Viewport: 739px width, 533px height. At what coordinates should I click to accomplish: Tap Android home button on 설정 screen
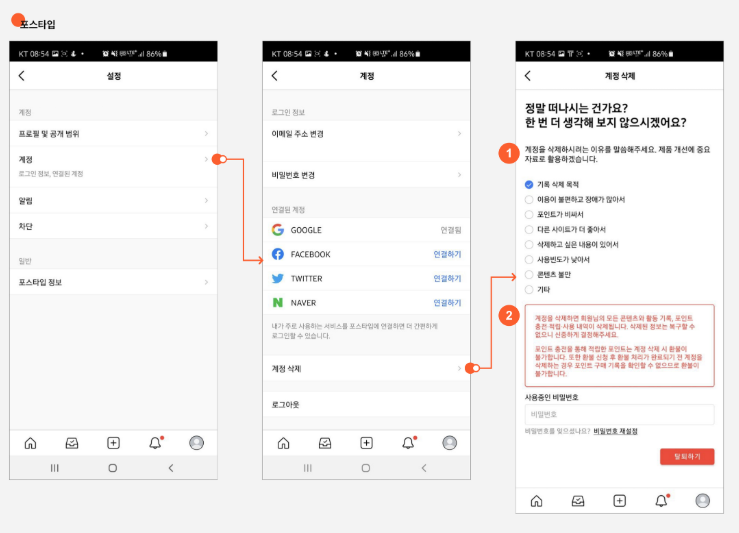point(113,468)
